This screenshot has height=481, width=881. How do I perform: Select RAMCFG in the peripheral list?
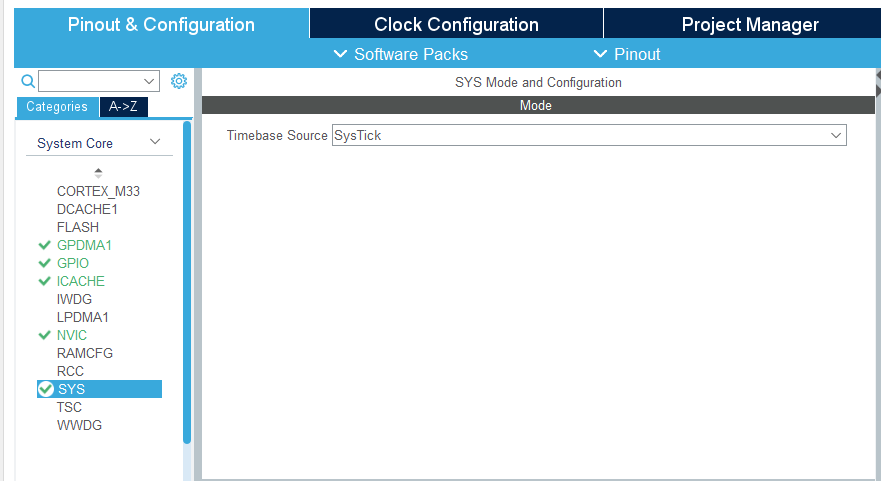(x=85, y=353)
